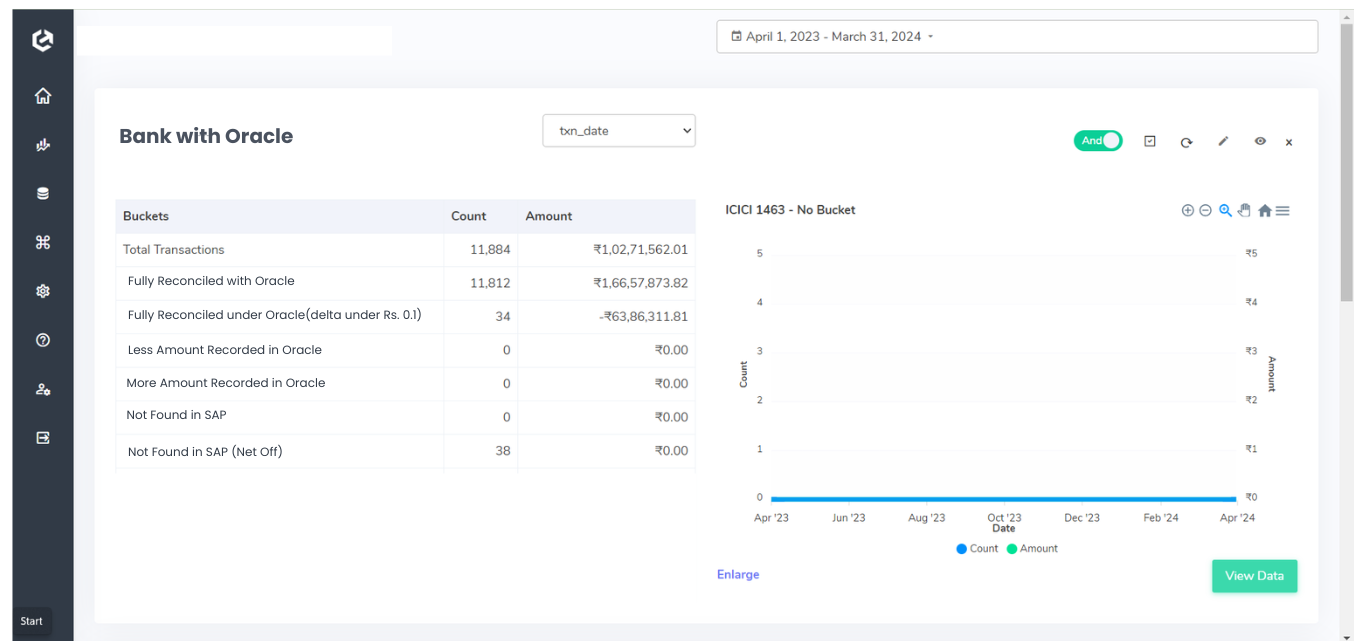Image resolution: width=1366 pixels, height=641 pixels.
Task: Edit the widget with the pencil icon
Action: pos(1222,142)
